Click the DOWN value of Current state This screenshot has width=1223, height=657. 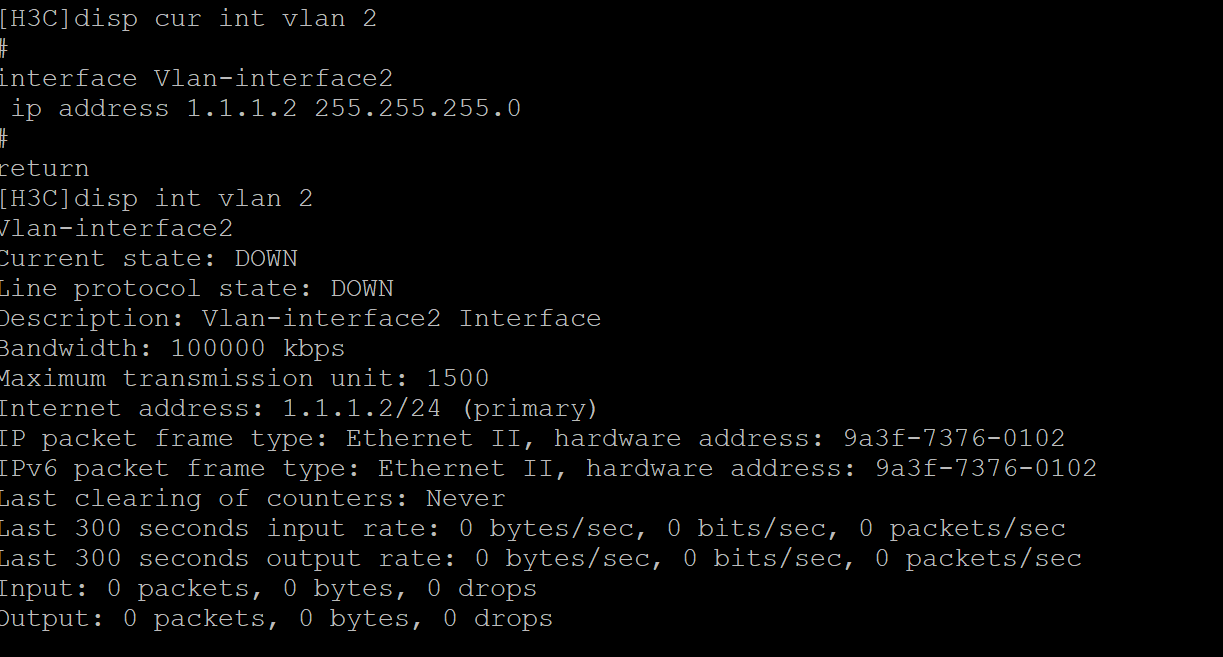pos(266,258)
